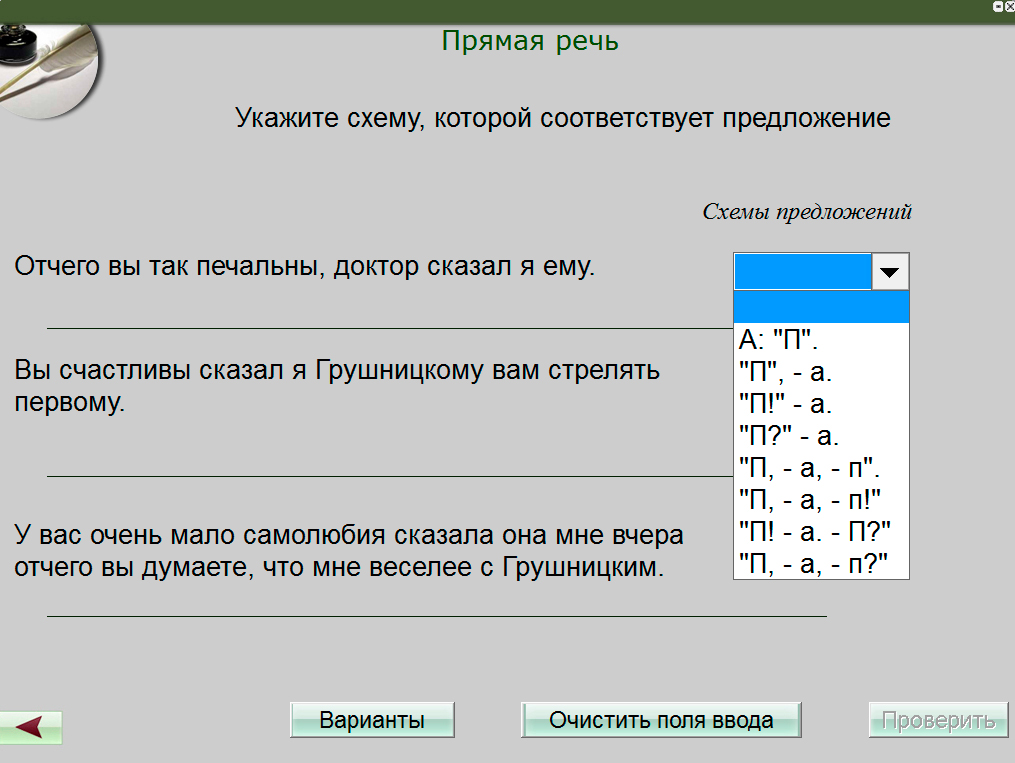This screenshot has width=1015, height=763.
Task: Choose the "П, - а, - п?" scheme
Action: (x=812, y=562)
